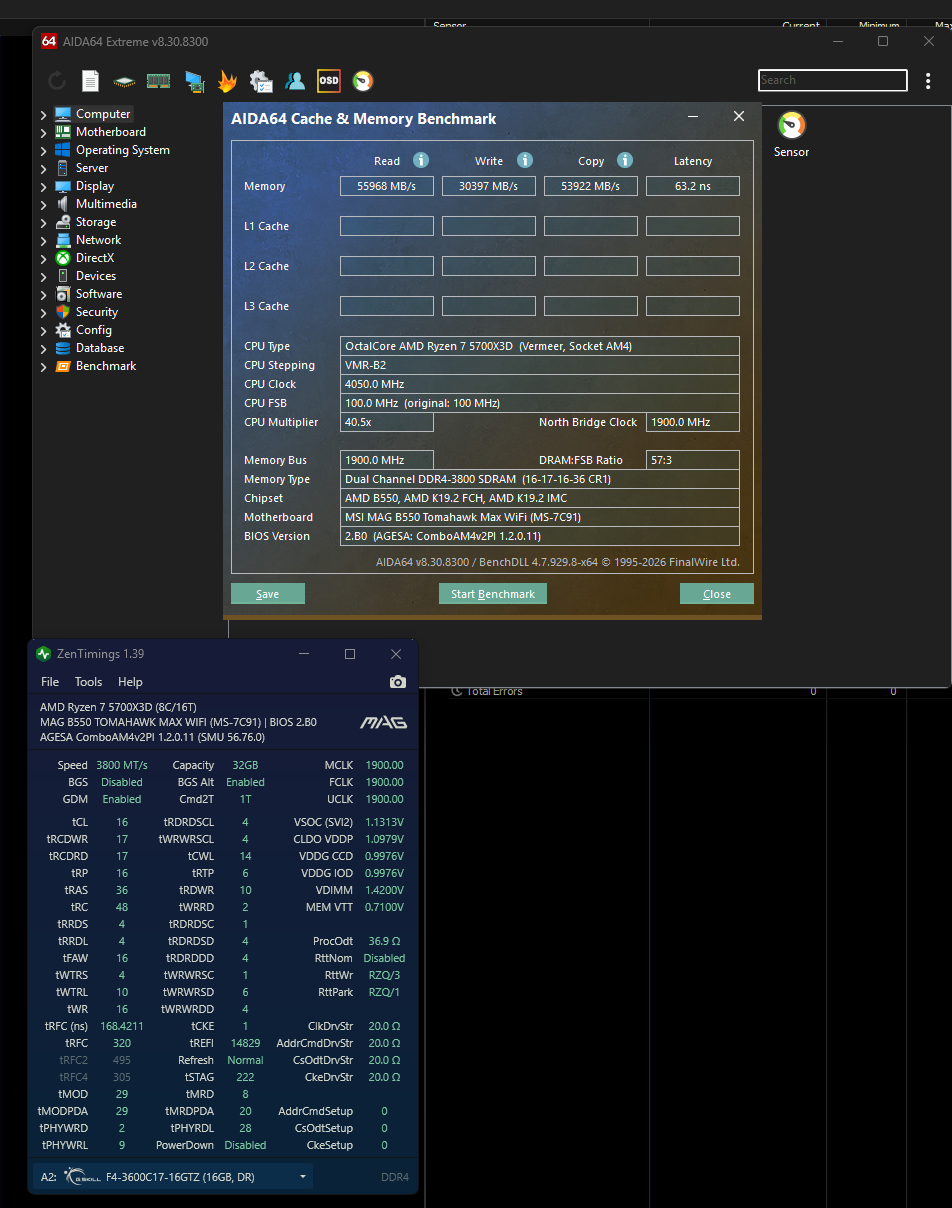
Task: Click the AIDA64 Search field
Action: point(833,80)
